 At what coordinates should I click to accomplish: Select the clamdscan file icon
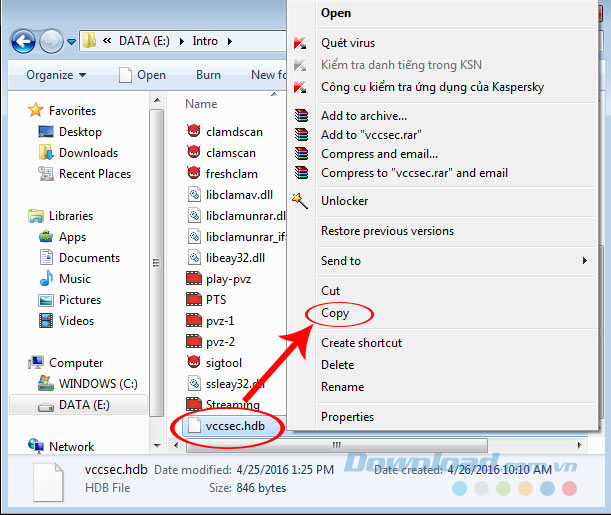194,131
